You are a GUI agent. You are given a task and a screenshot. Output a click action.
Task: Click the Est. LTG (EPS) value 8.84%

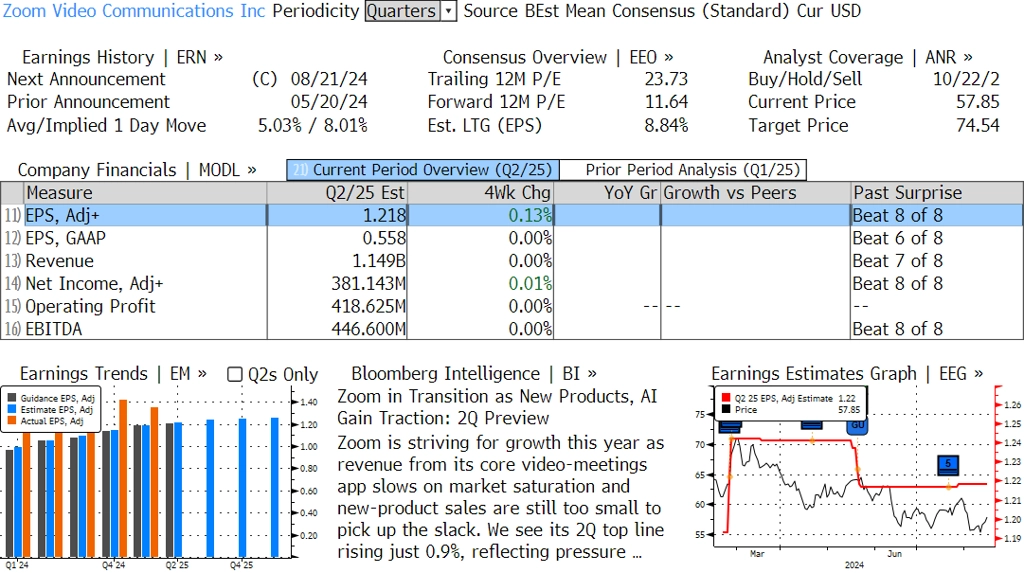click(x=666, y=125)
